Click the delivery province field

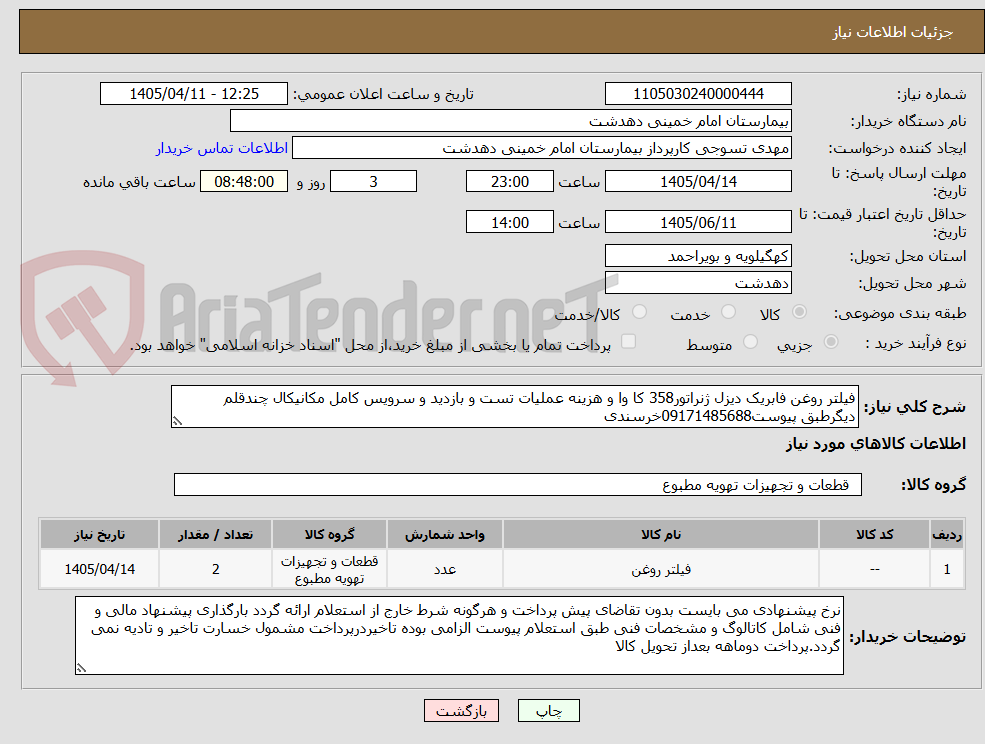698,256
